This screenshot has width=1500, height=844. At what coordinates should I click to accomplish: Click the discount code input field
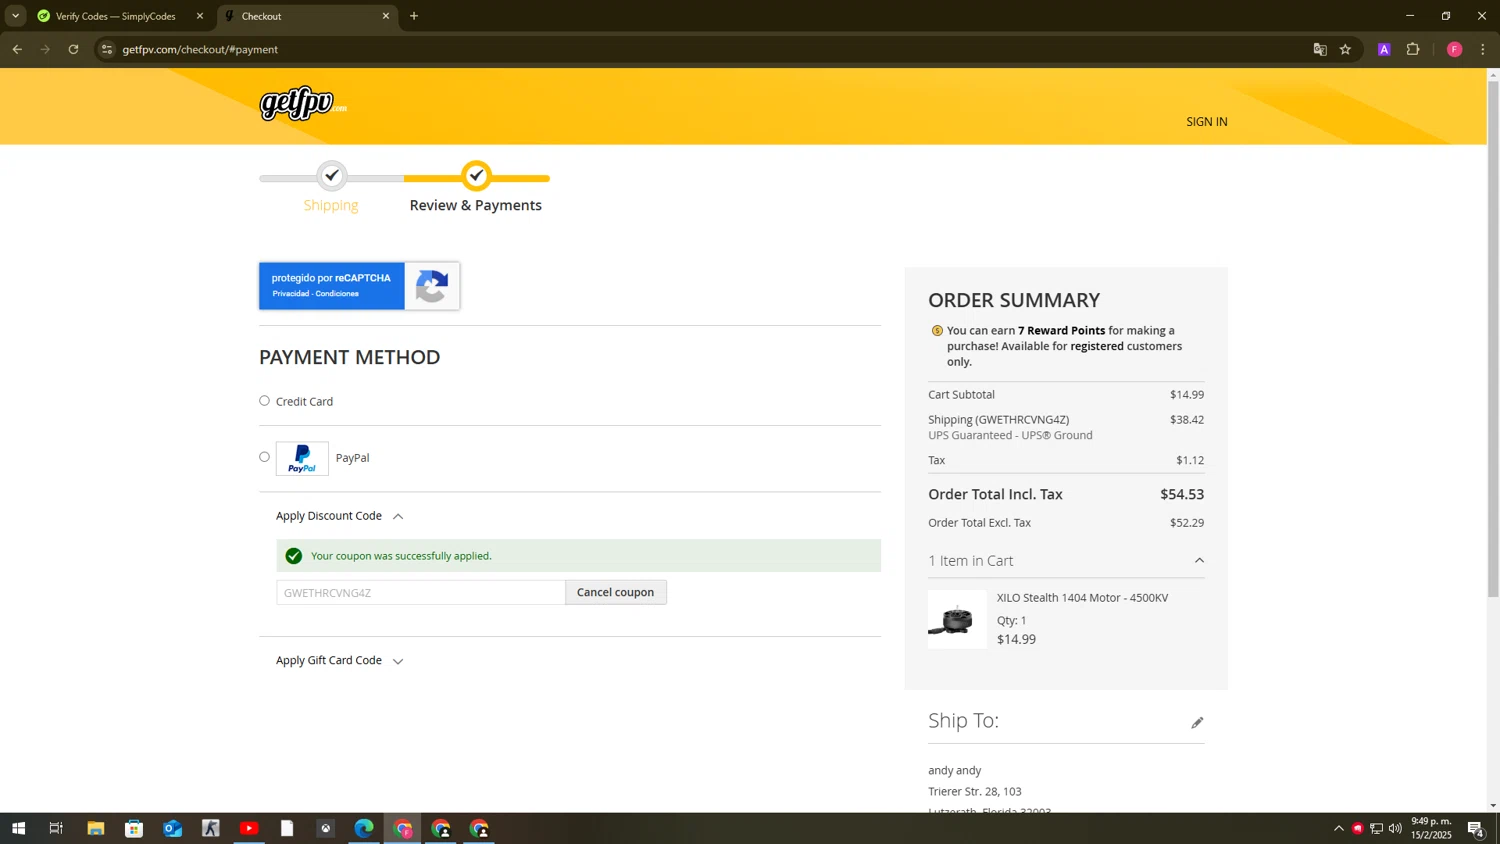click(x=421, y=593)
